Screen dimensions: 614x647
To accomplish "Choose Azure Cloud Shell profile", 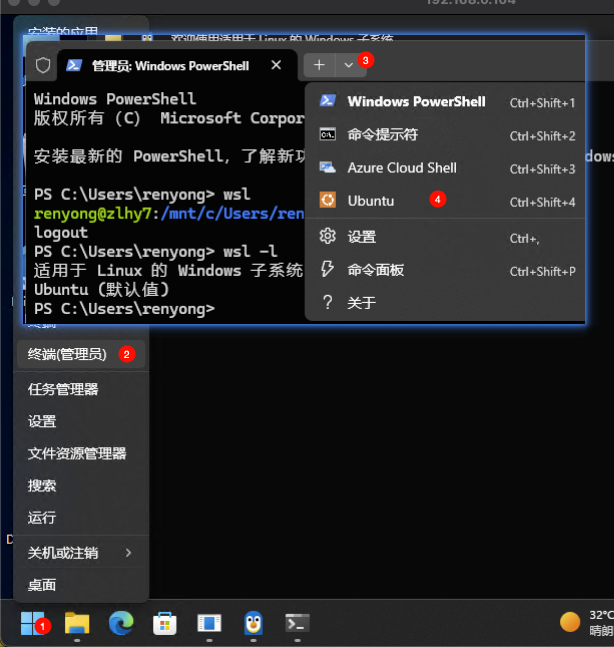I will [x=445, y=168].
